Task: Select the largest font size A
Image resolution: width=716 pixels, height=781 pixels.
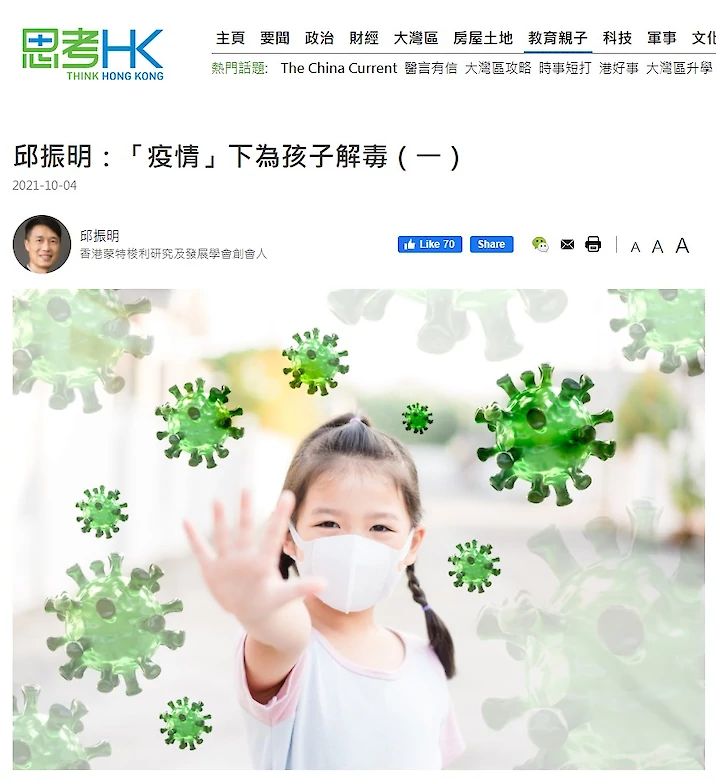Action: click(682, 246)
